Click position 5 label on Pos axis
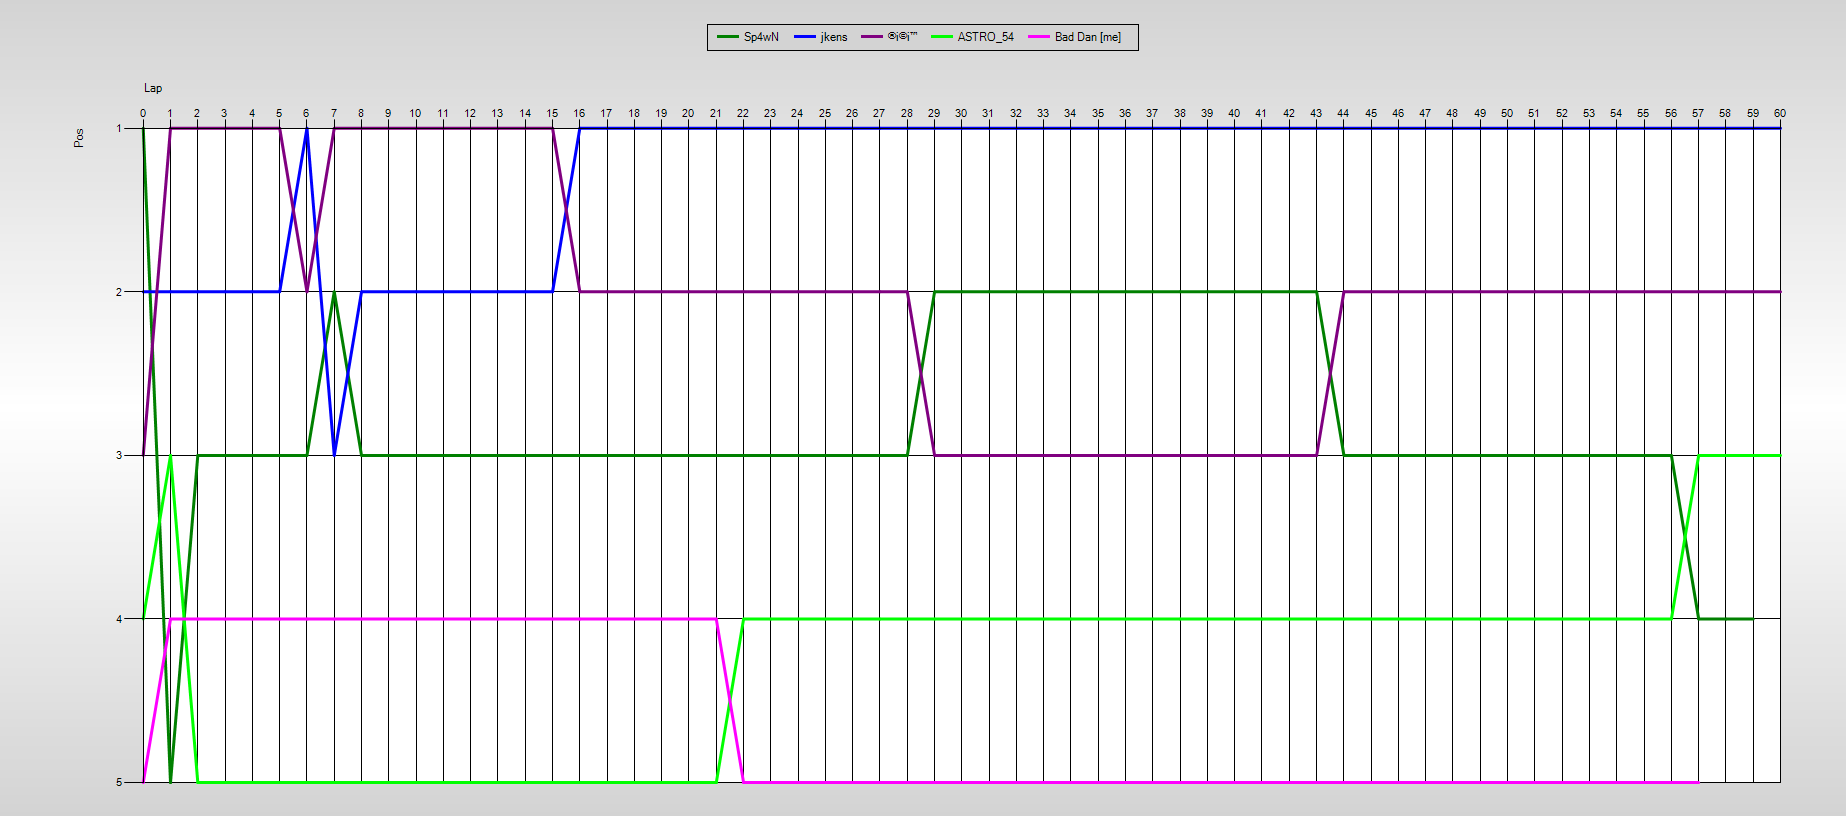1846x816 pixels. 119,782
